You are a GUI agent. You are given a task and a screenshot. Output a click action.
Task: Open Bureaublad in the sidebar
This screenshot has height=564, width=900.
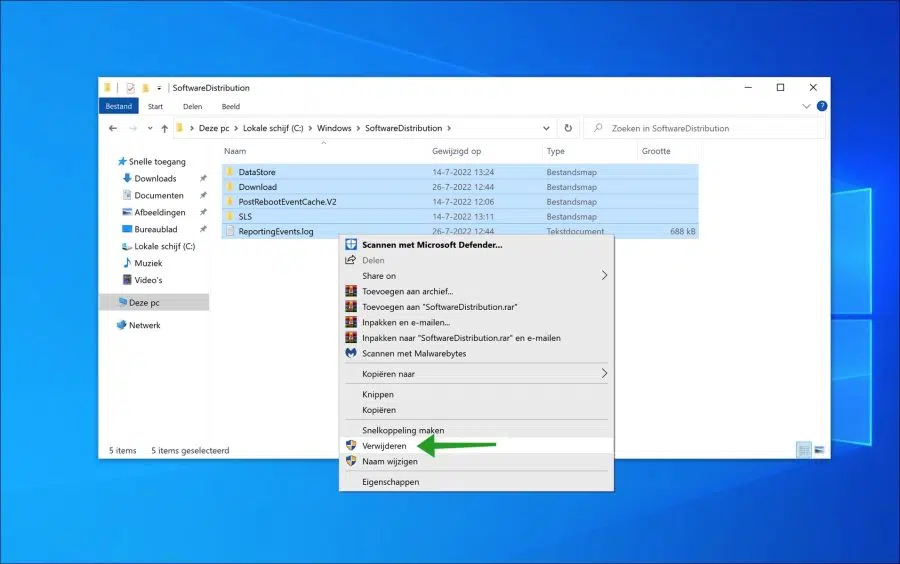pyautogui.click(x=156, y=230)
